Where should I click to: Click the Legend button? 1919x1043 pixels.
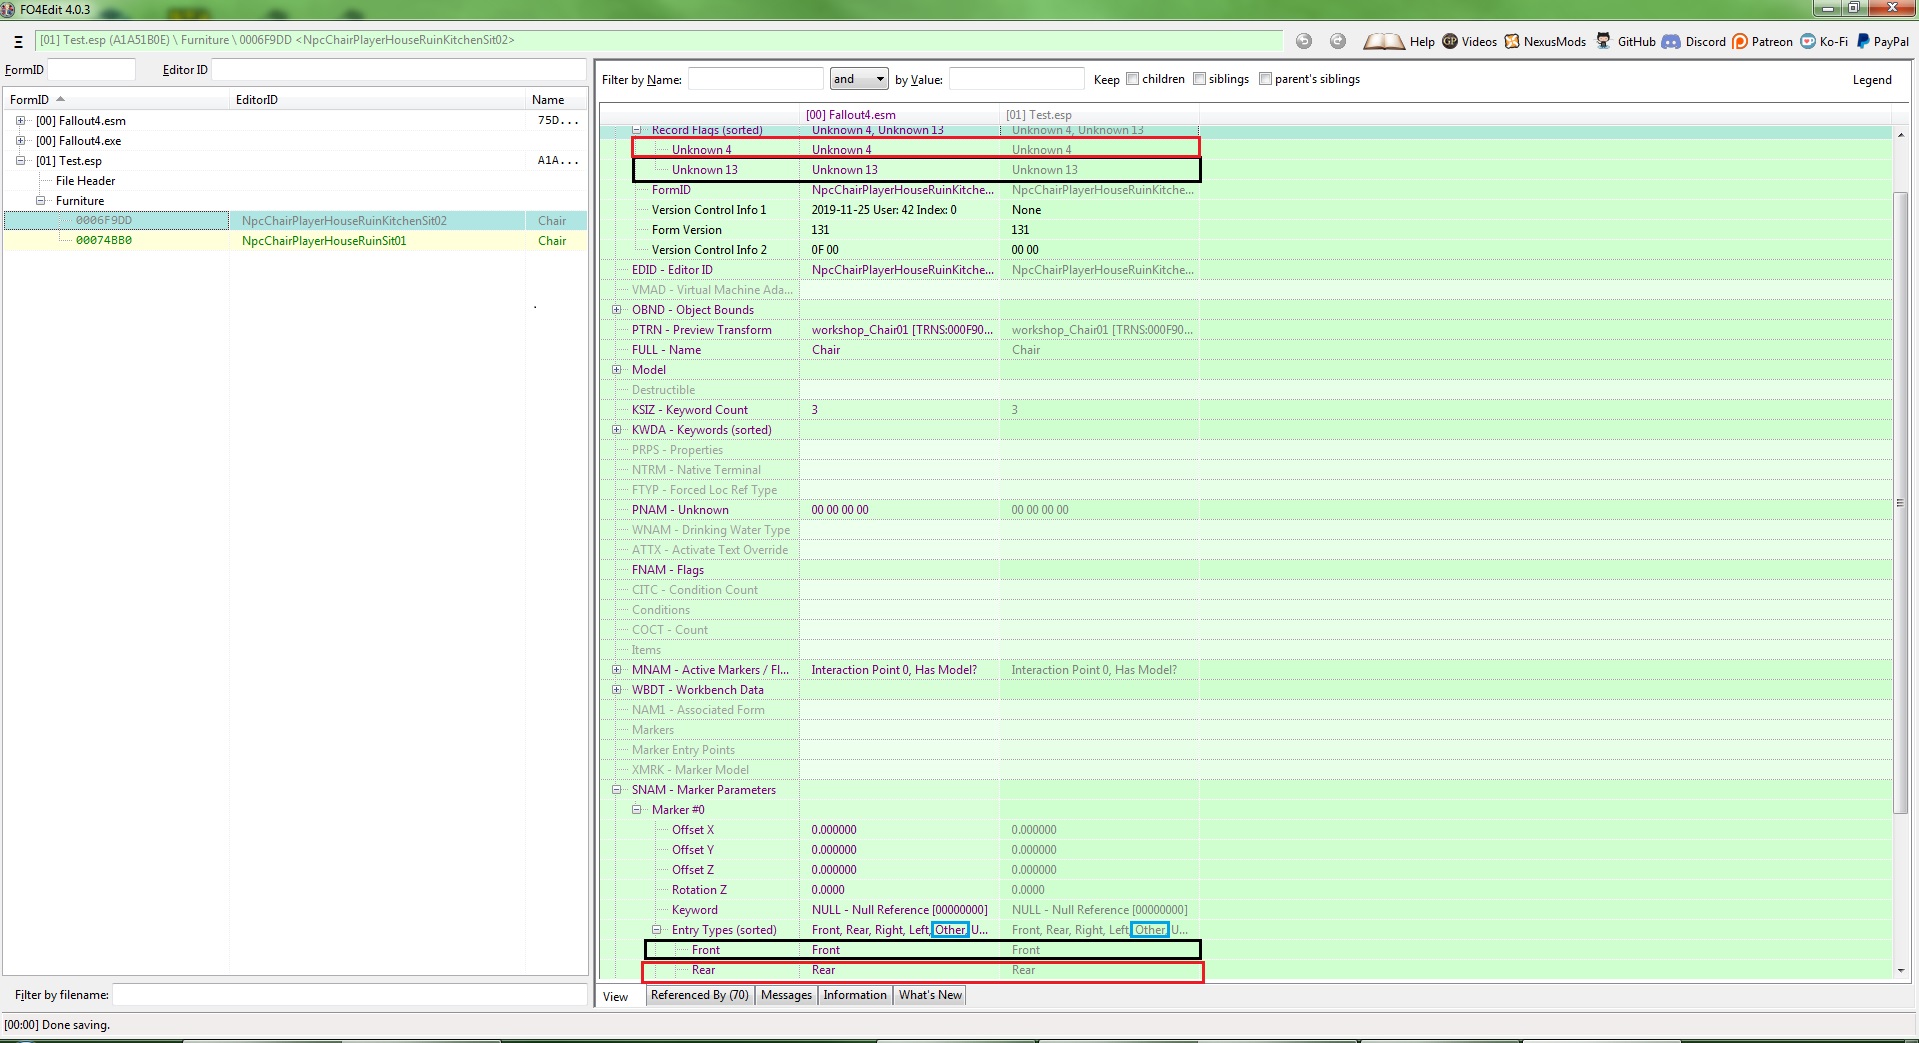pos(1872,80)
